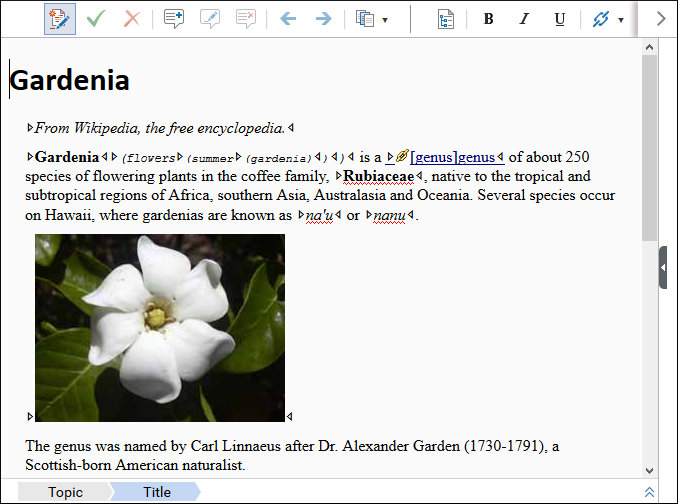
Task: Expand toolbar overflow chevron
Action: (x=661, y=19)
